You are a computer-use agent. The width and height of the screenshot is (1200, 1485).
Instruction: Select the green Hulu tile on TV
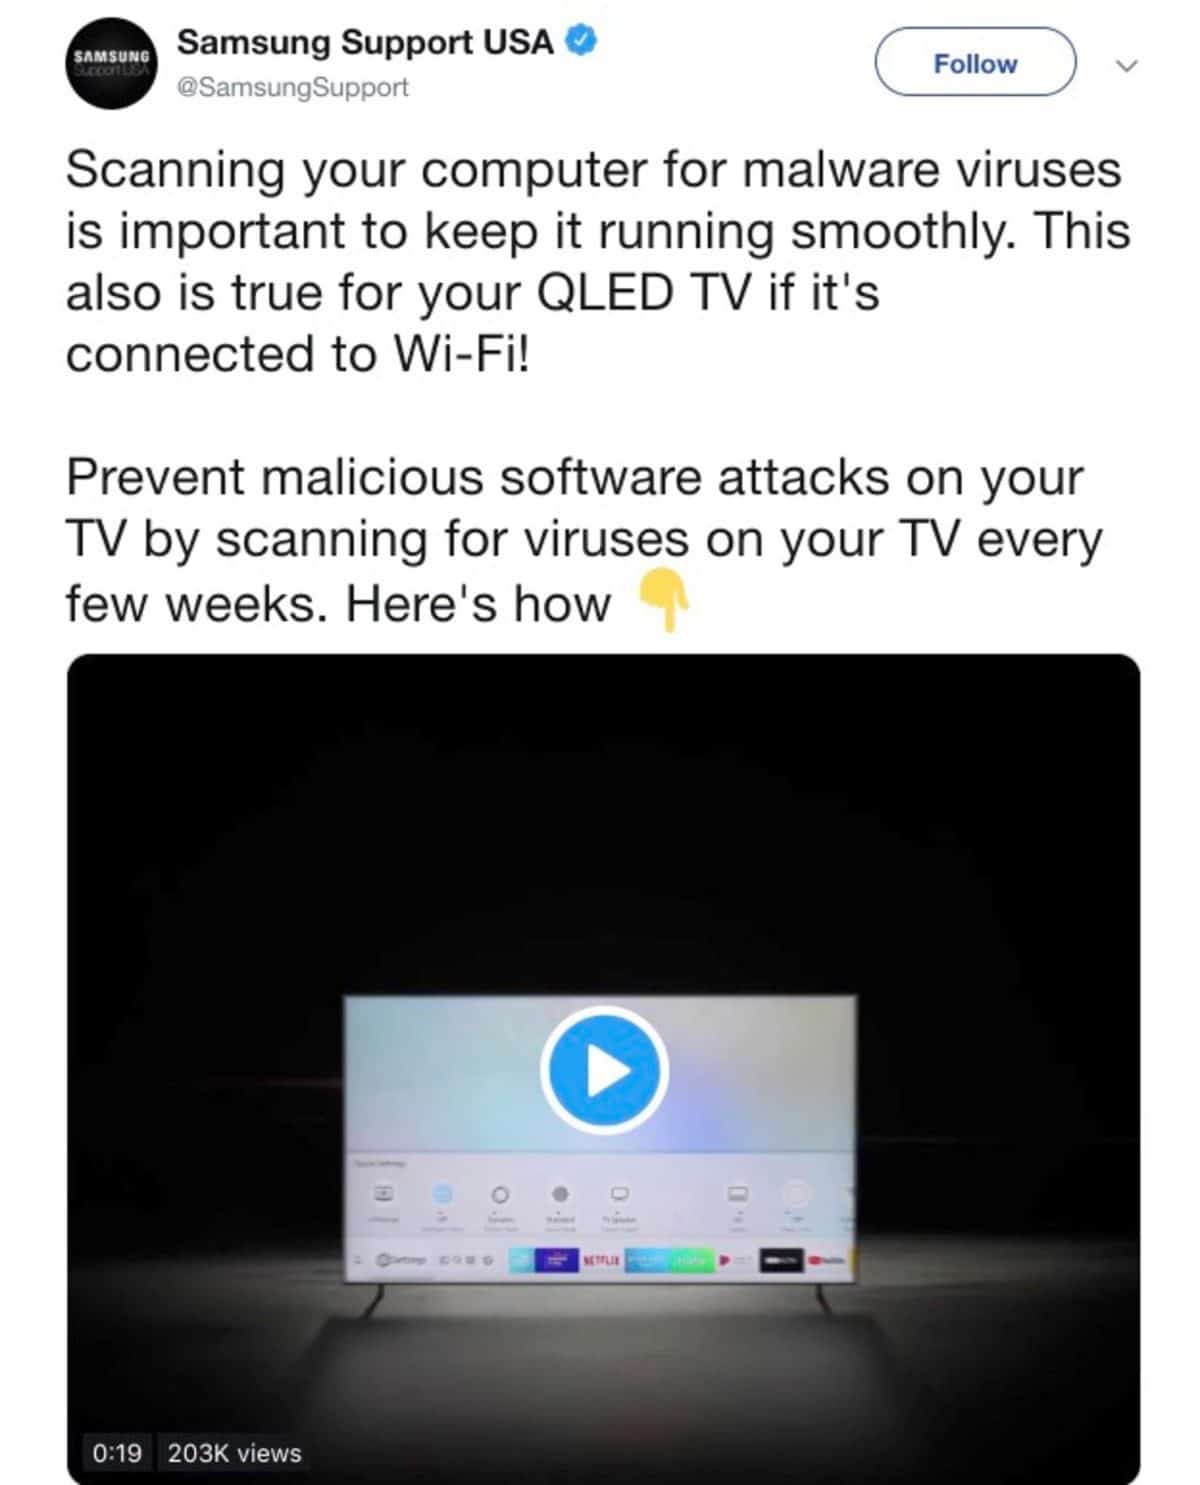point(690,1261)
